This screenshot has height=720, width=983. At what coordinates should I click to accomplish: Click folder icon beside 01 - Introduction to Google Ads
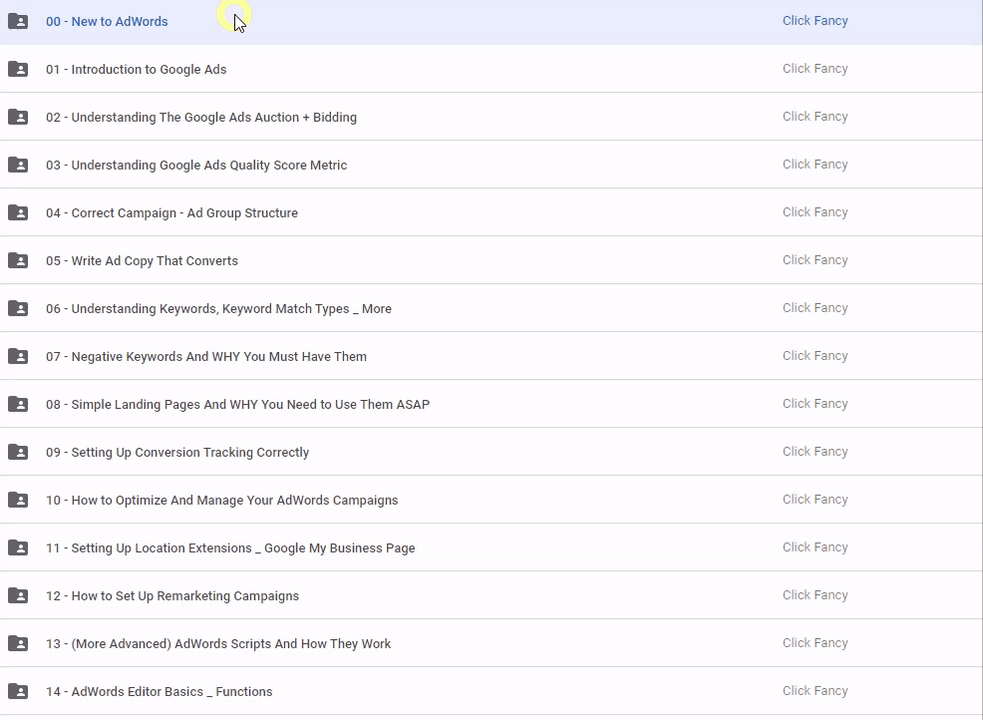tap(18, 69)
